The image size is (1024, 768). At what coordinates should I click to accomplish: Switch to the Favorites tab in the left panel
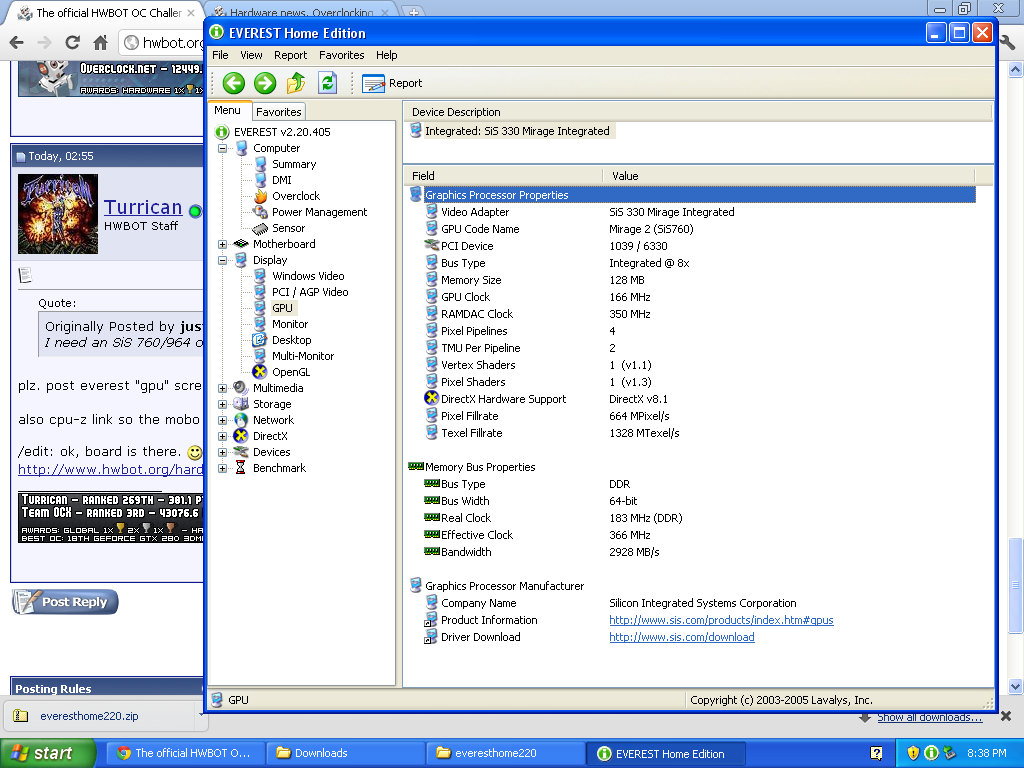click(279, 112)
